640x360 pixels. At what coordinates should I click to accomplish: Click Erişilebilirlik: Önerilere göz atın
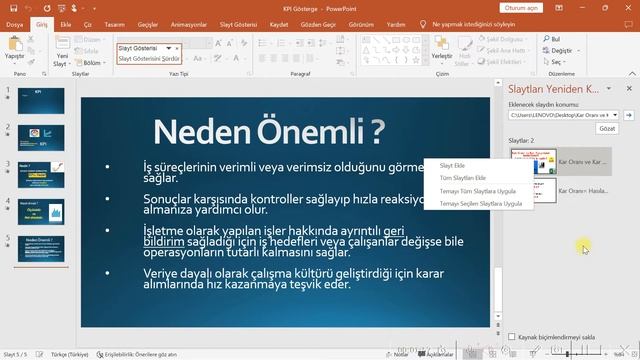click(x=137, y=354)
